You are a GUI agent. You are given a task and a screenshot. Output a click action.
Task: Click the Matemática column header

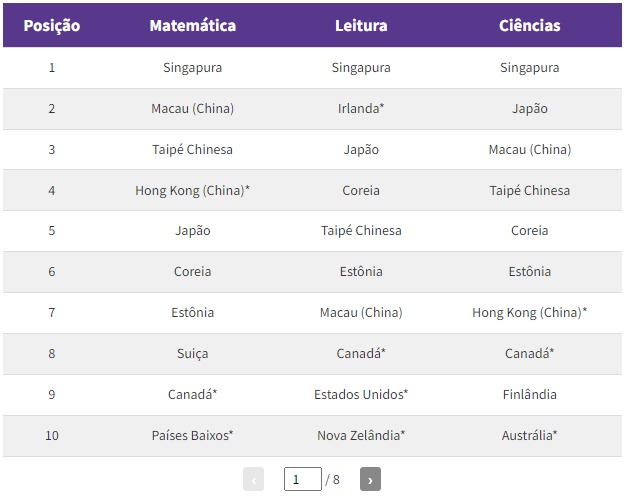[x=192, y=25]
